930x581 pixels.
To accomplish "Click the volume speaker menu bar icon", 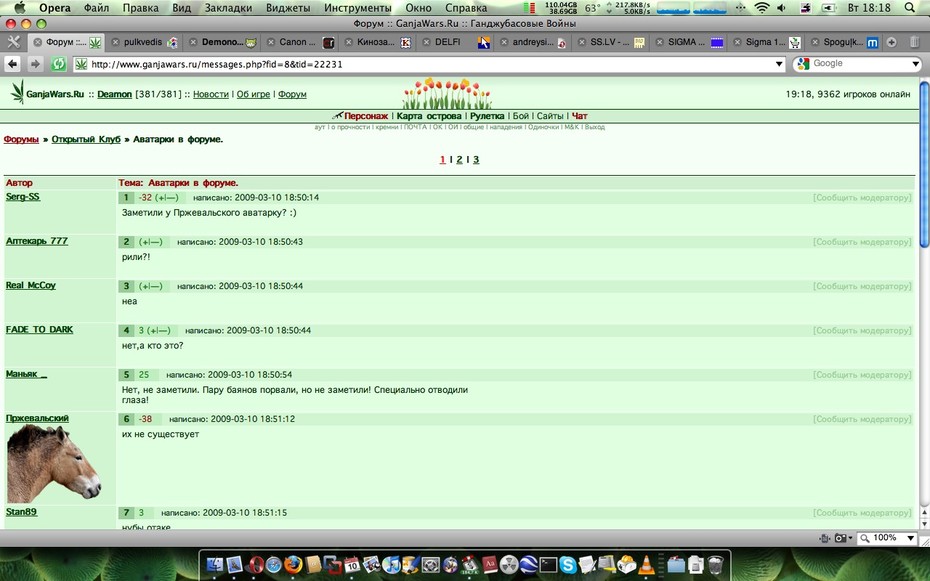I will [x=782, y=8].
